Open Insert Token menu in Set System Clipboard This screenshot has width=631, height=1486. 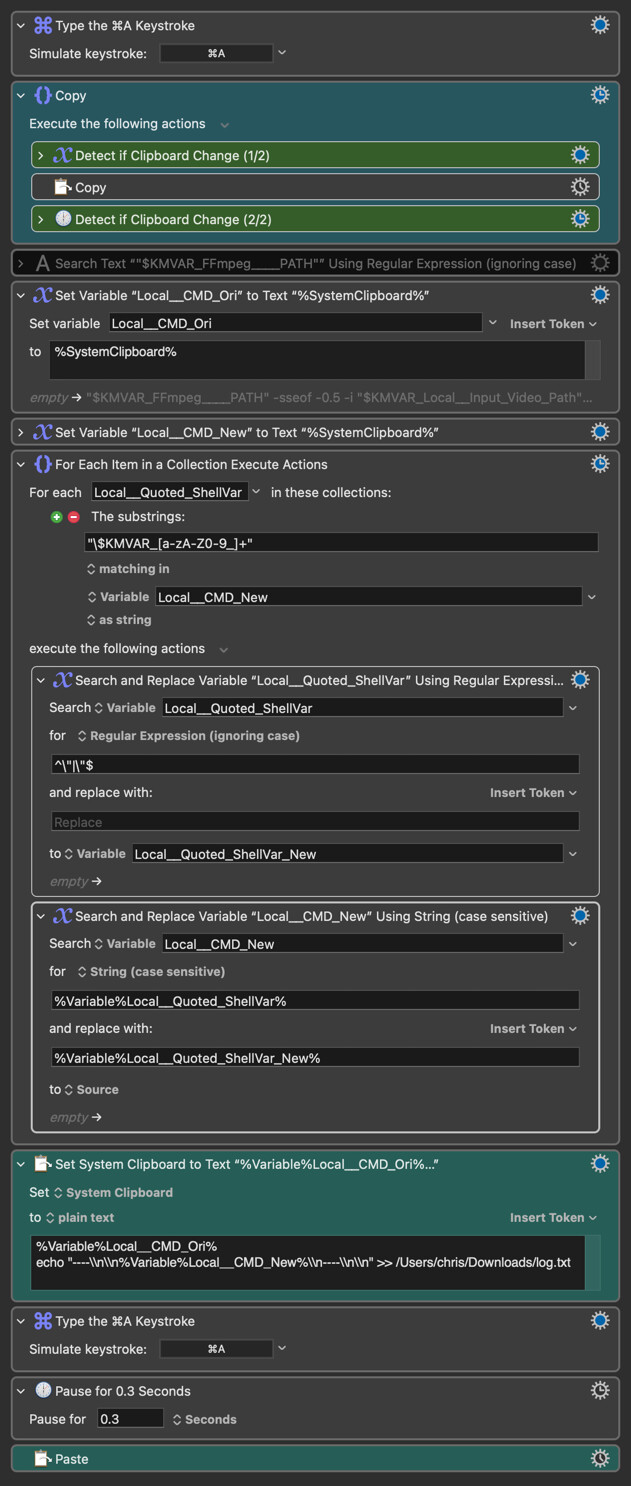(553, 1218)
